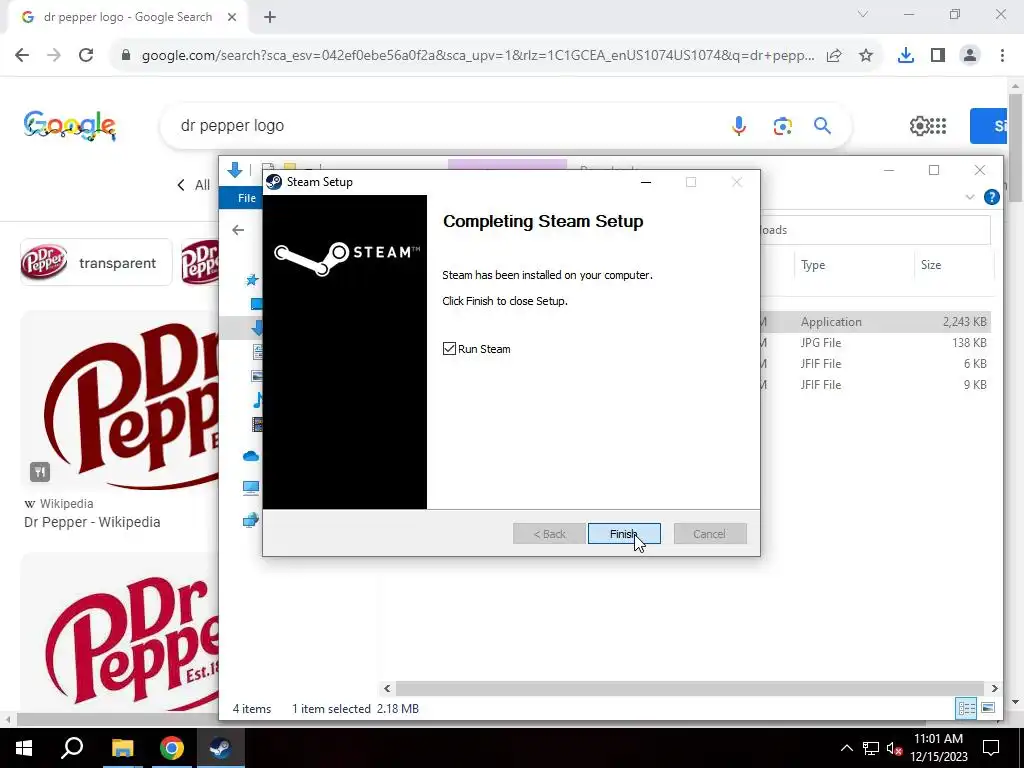Click the taskbar clock 11:01 AM
This screenshot has height=768, width=1024.
(x=938, y=739)
